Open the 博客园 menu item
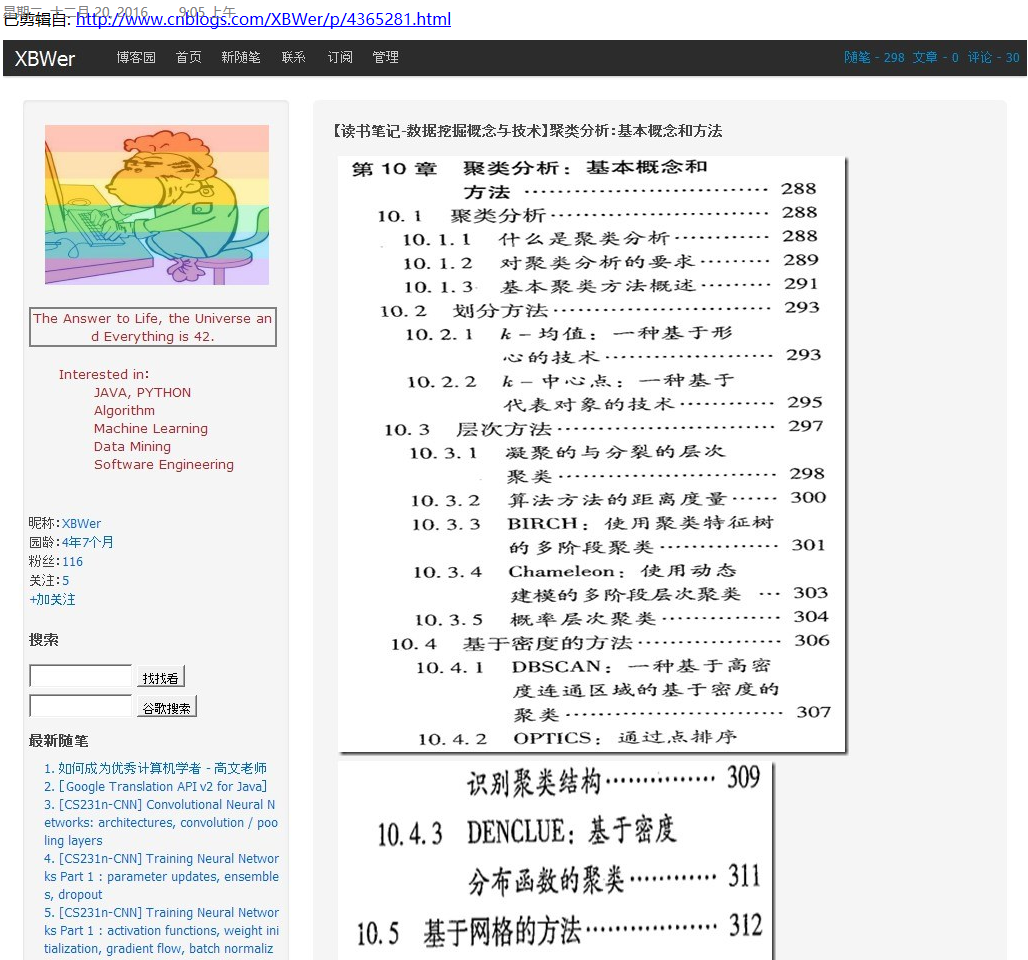This screenshot has height=960, width=1028. click(x=136, y=57)
